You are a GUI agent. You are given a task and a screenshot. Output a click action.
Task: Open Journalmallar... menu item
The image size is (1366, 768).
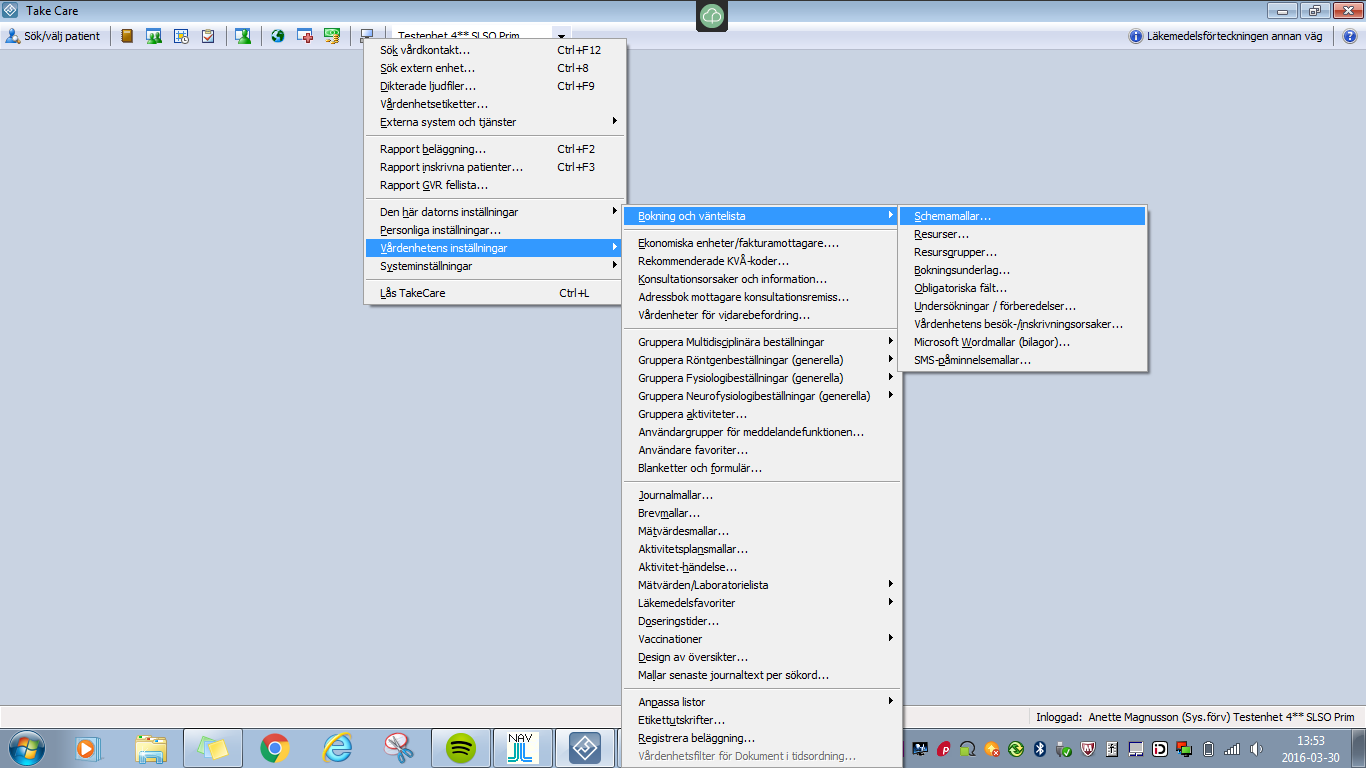tap(761, 495)
